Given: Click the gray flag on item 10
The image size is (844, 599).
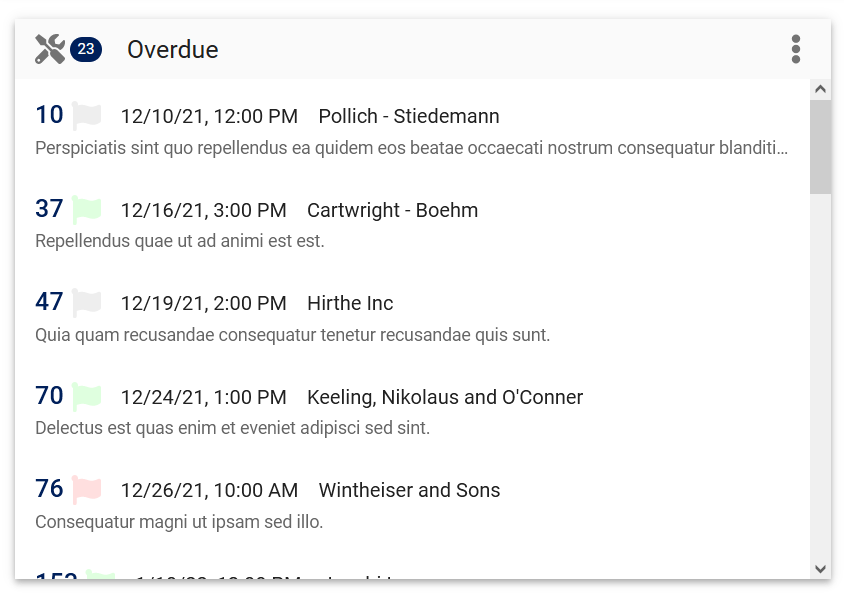Looking at the screenshot, I should click(x=87, y=116).
